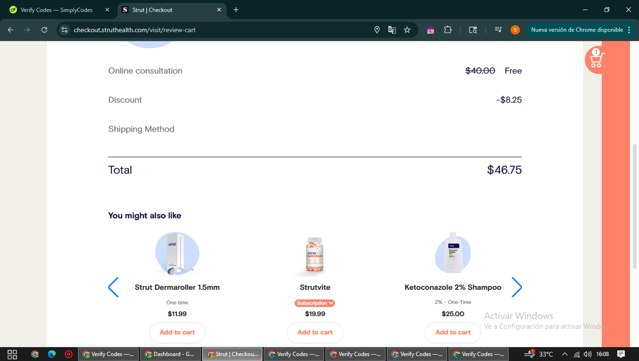639x361 pixels.
Task: Click the browser forward arrow
Action: (x=27, y=30)
